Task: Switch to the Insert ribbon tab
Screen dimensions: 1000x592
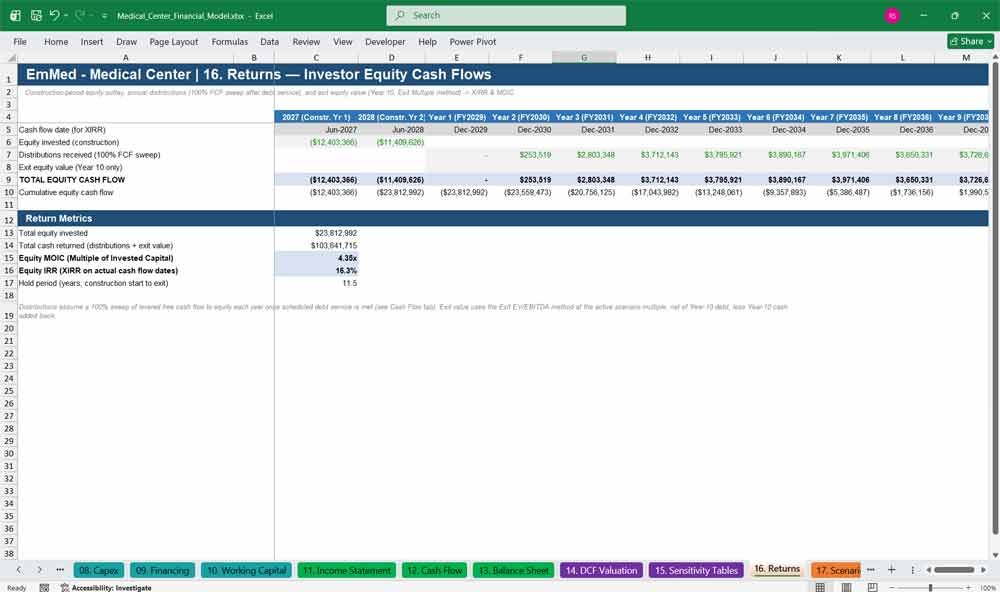Action: [92, 41]
